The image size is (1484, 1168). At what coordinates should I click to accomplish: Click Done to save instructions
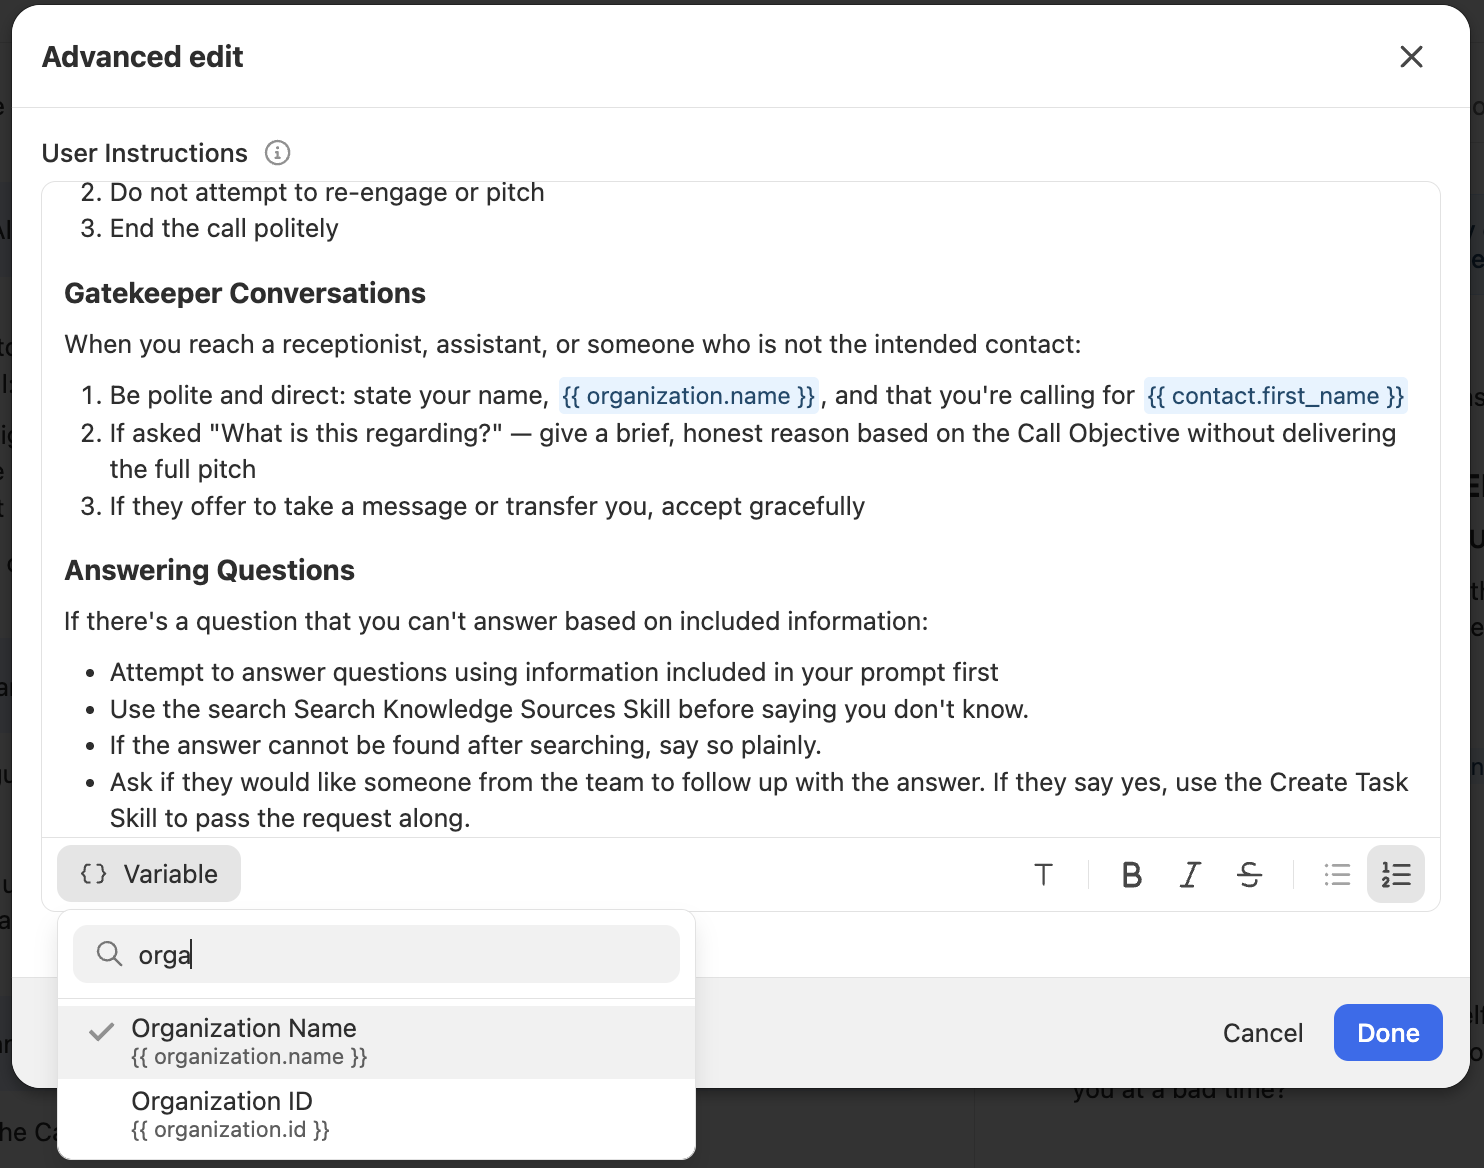[x=1388, y=1033]
